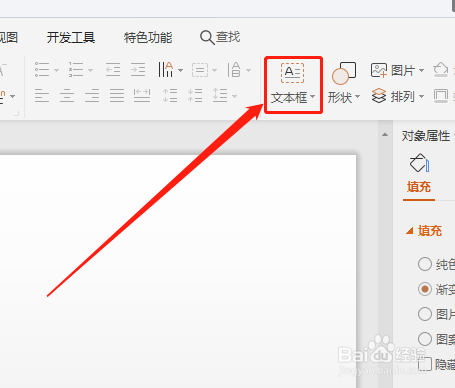Click the shape fill bucket icon in ribbon
Viewport: 455px width, 388px height.
(440, 70)
